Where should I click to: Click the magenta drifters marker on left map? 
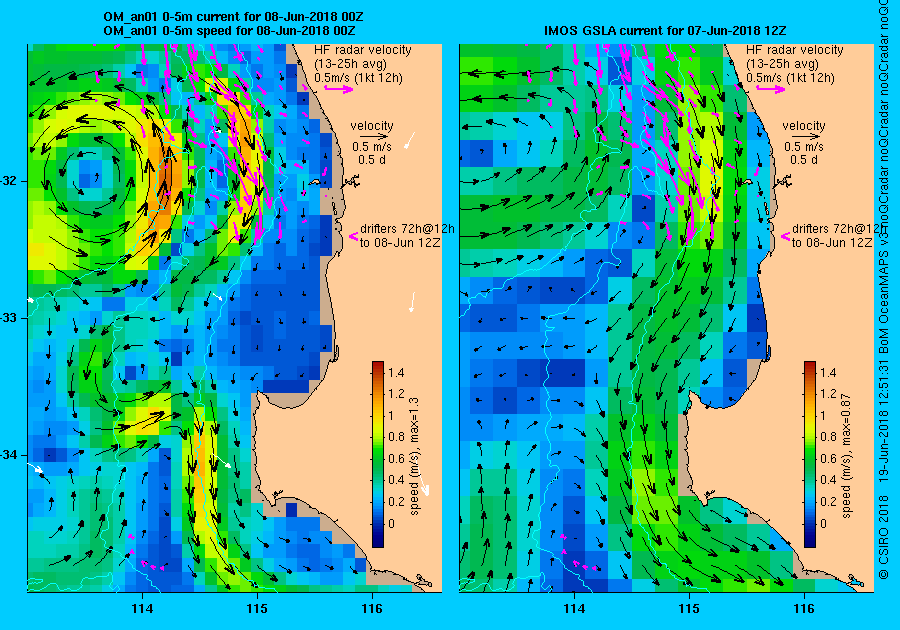click(354, 236)
